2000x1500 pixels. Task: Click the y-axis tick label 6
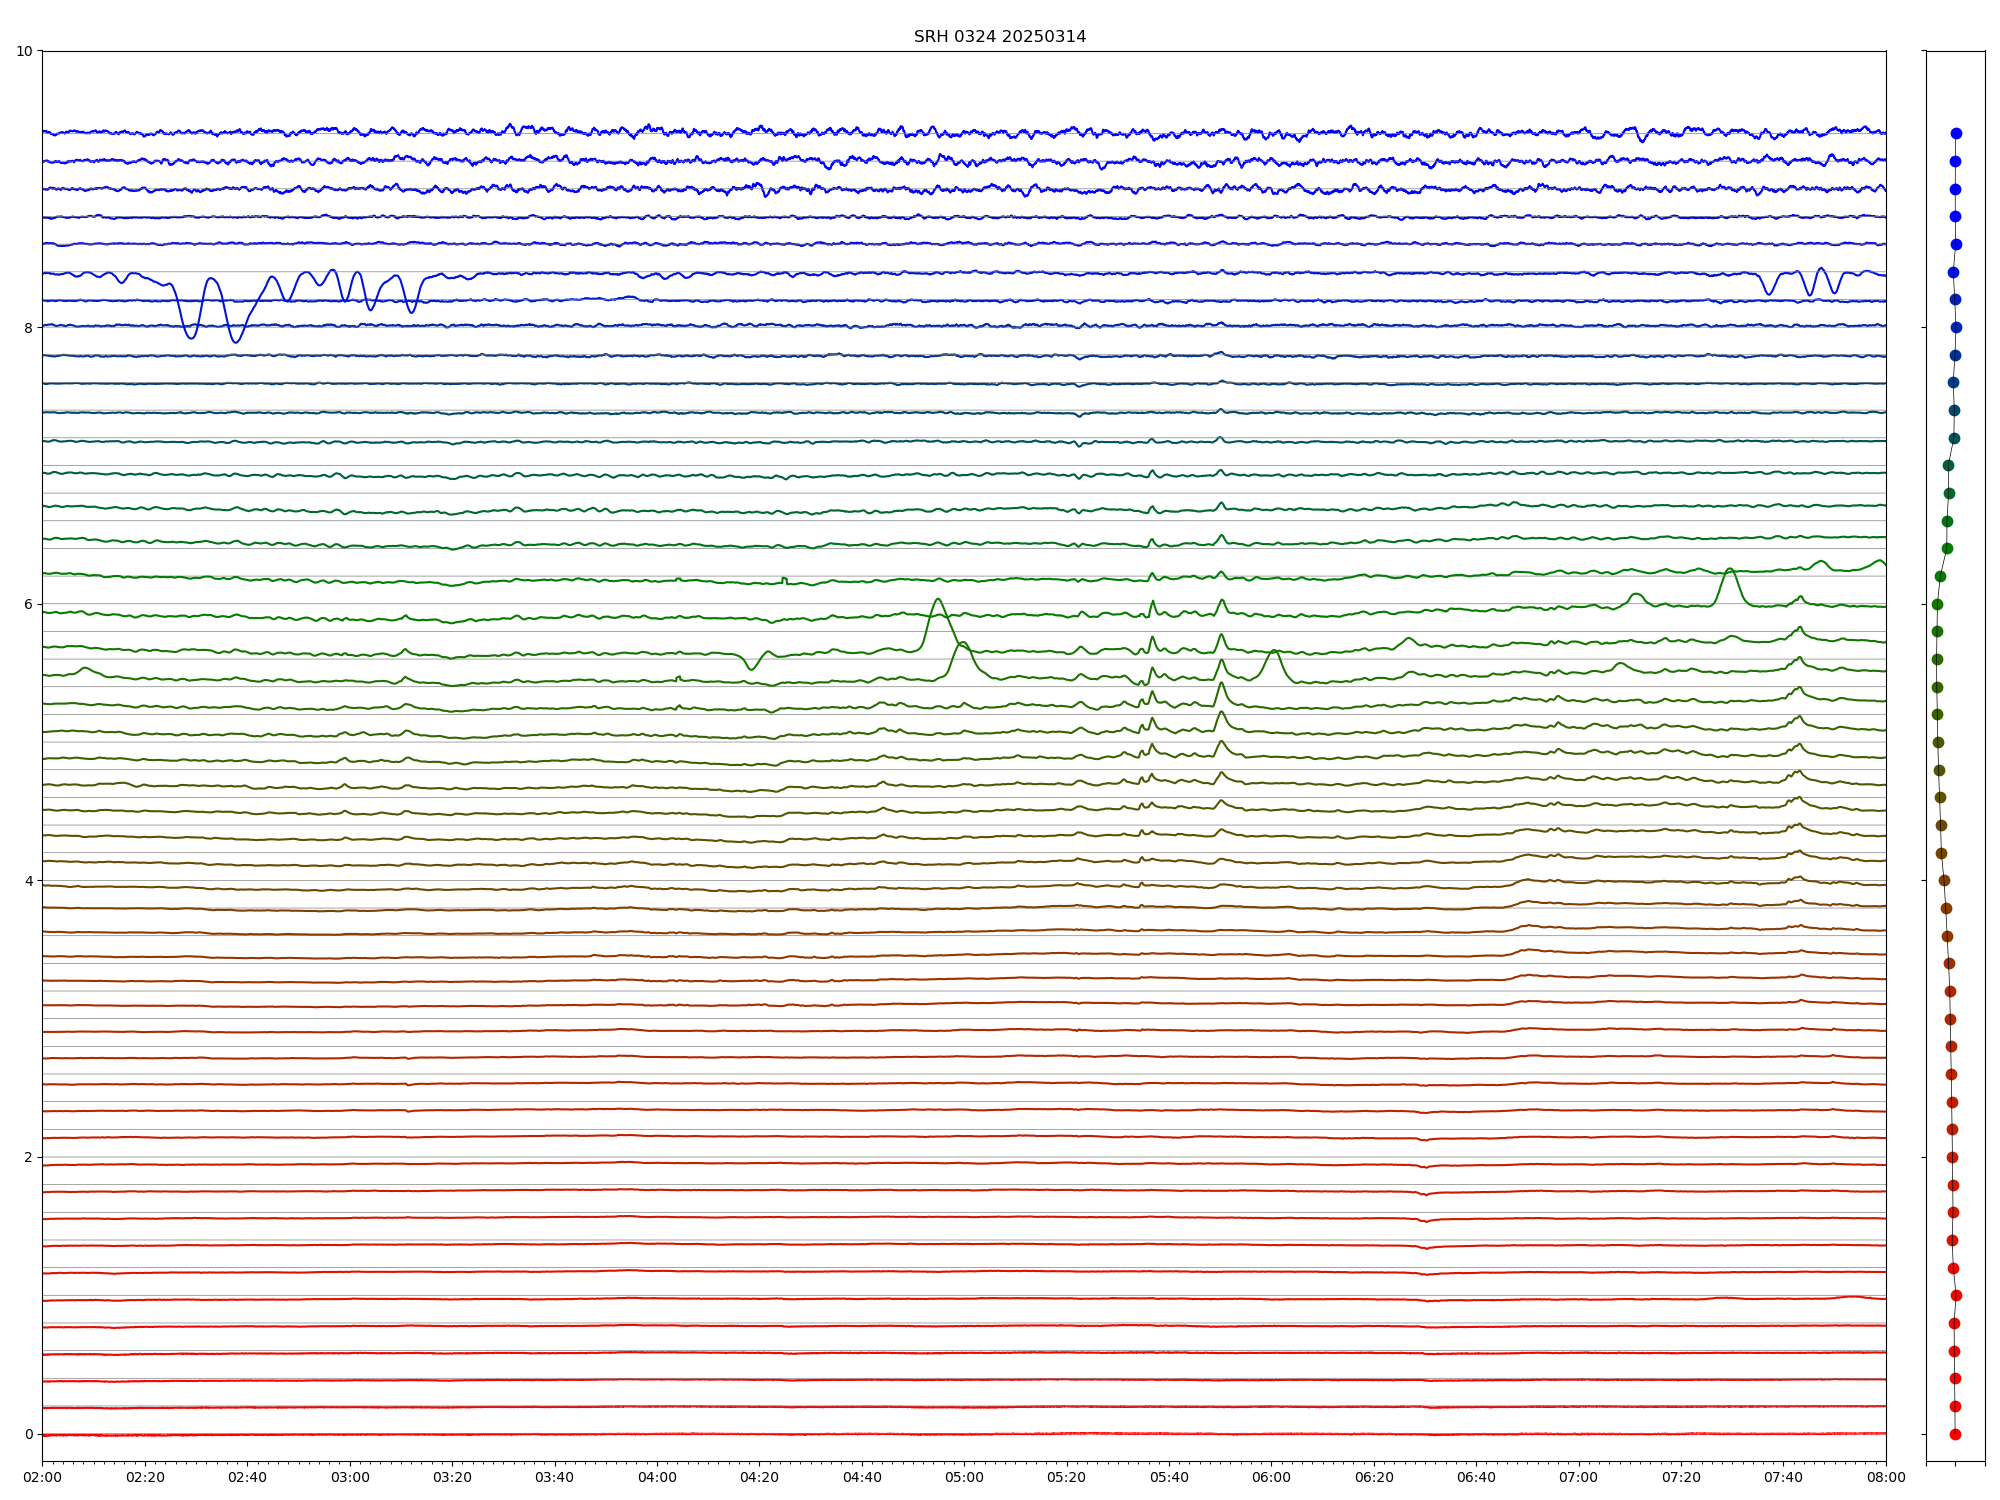pos(28,604)
